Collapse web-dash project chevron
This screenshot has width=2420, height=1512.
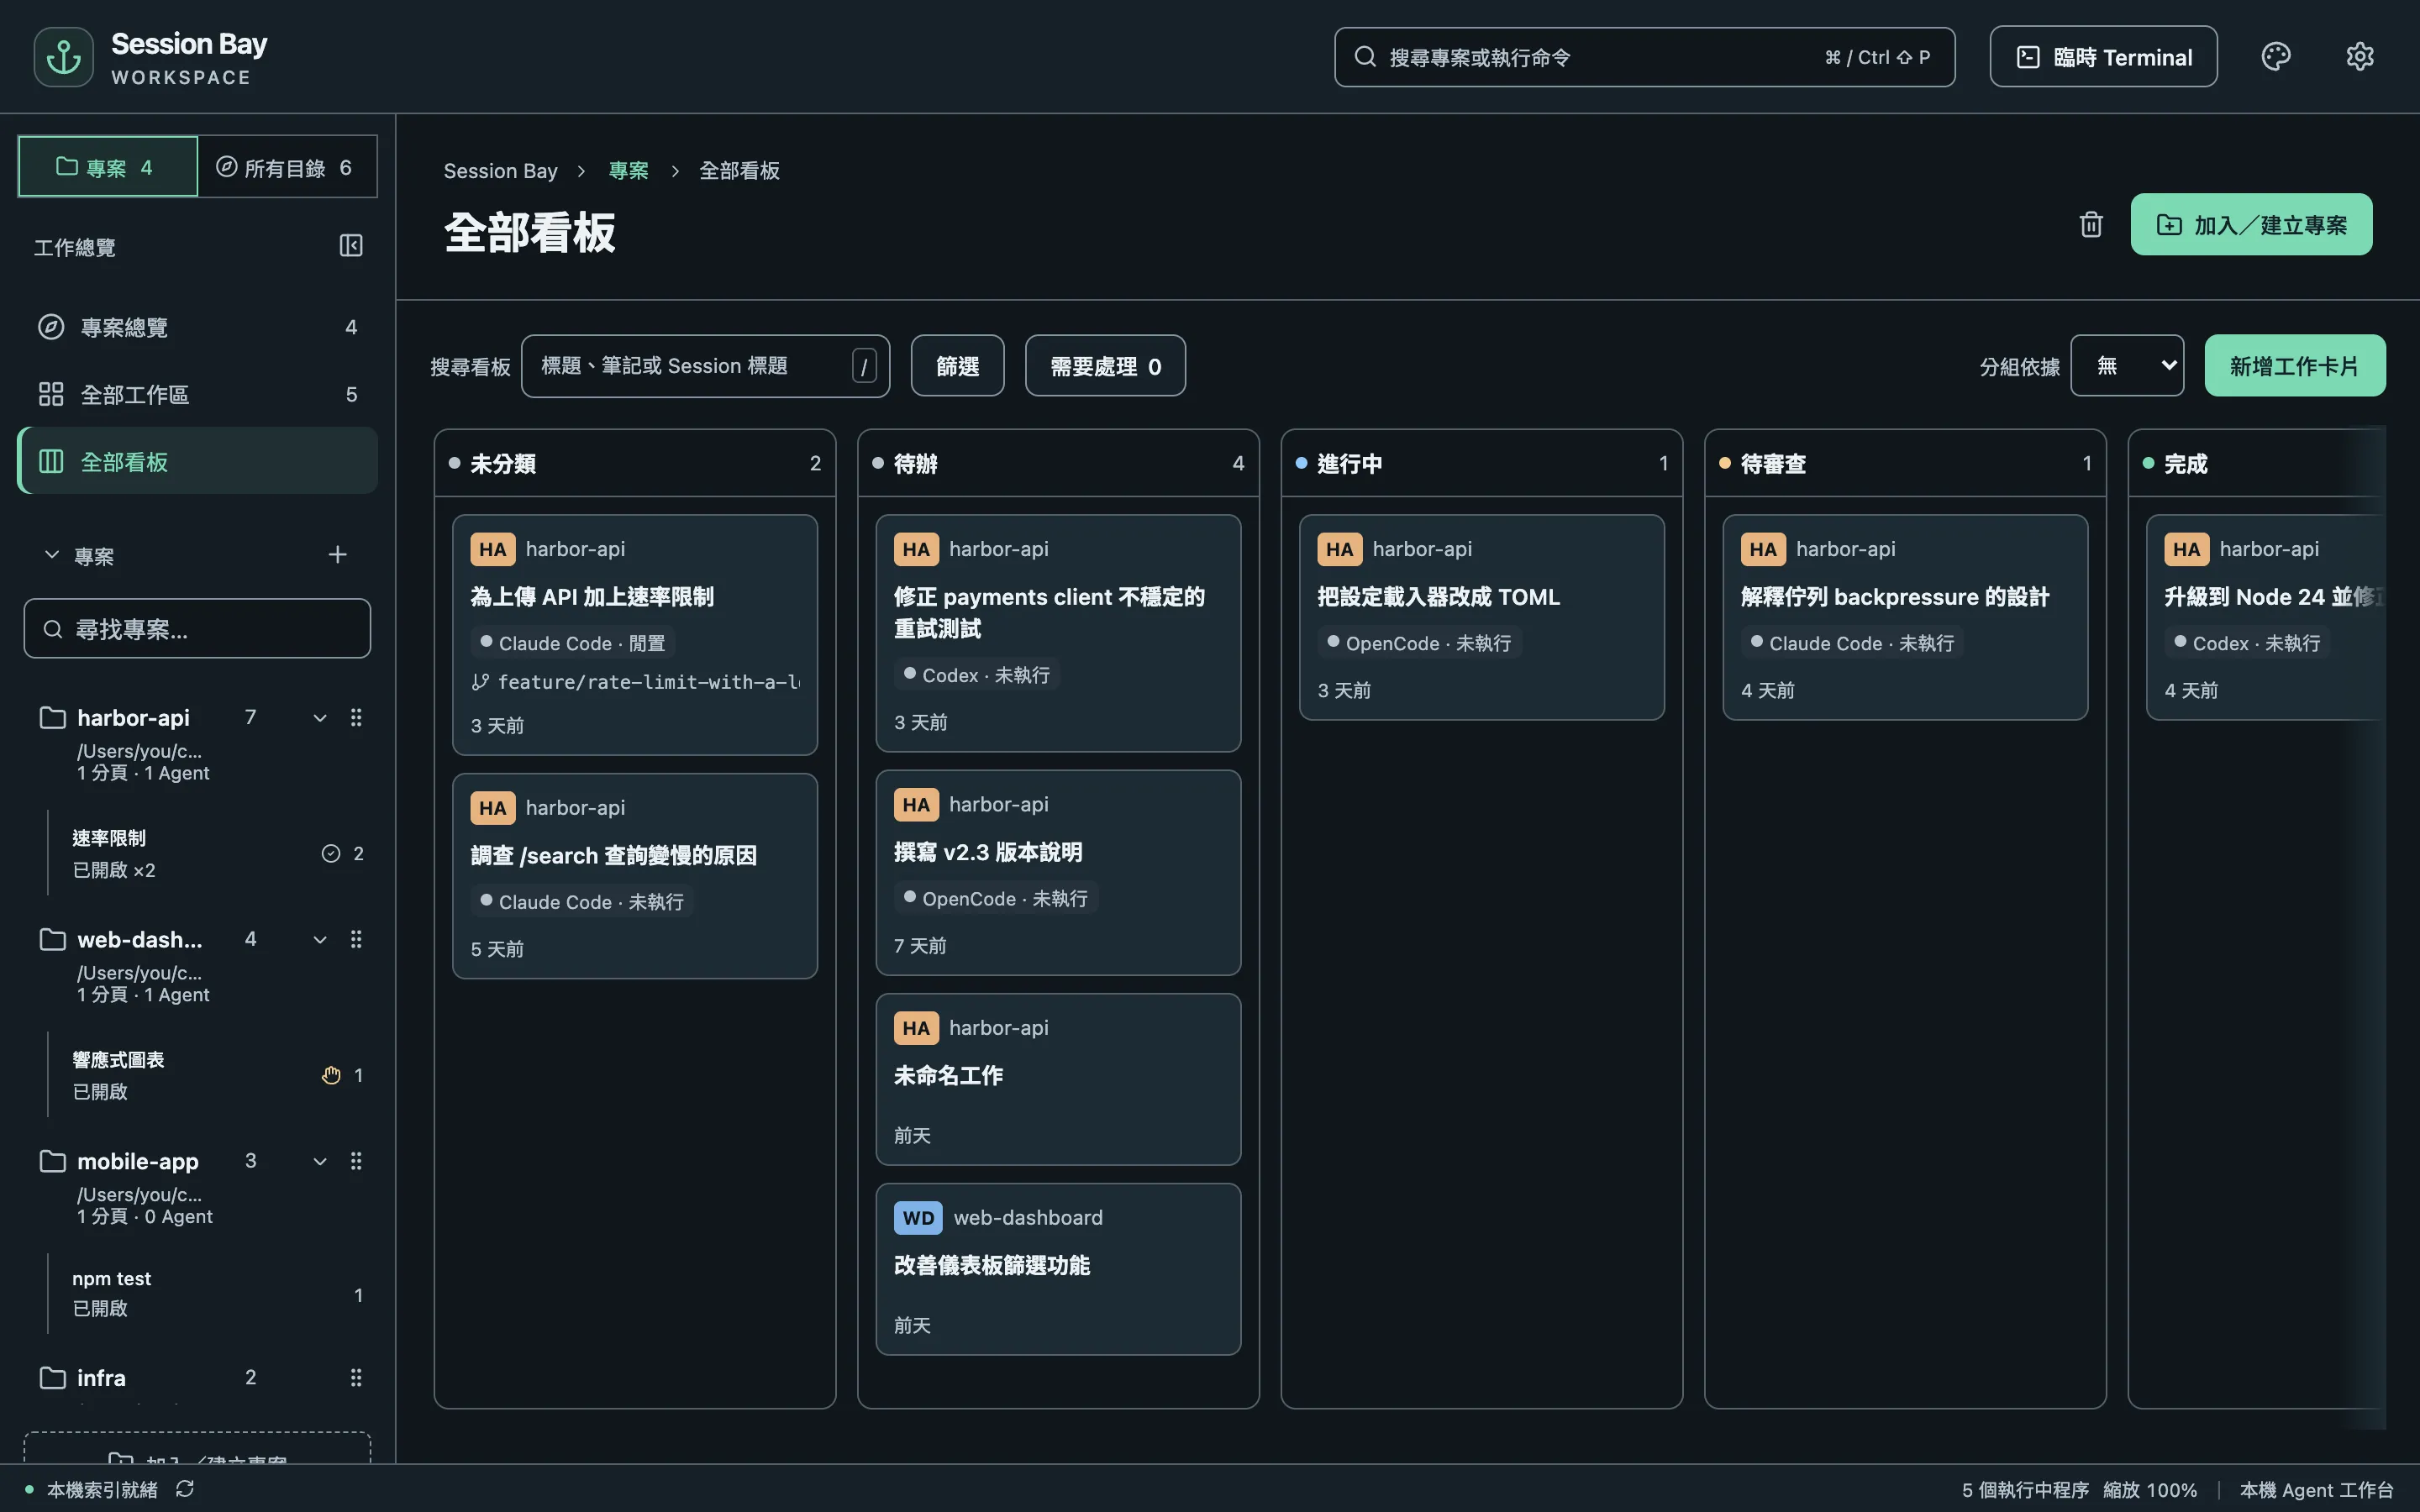(320, 939)
